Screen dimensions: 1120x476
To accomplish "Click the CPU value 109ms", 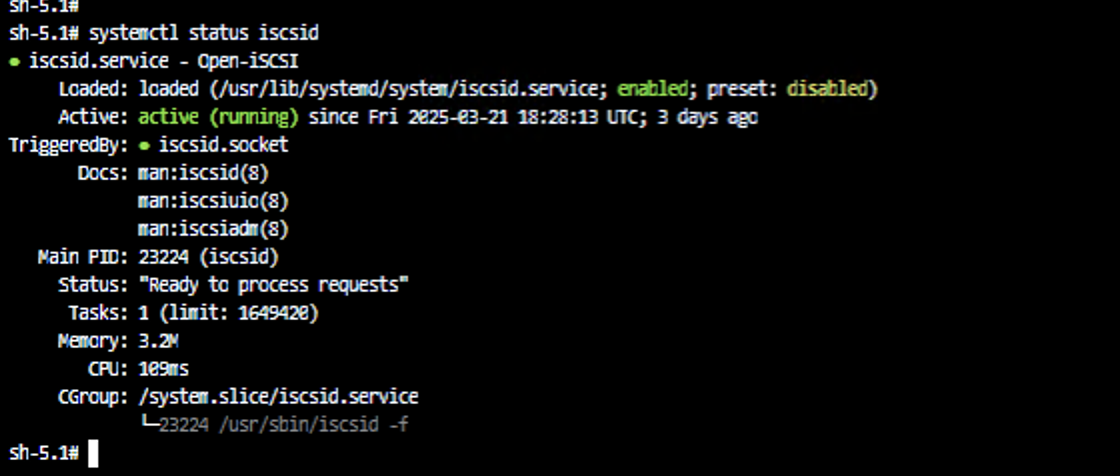I will (x=163, y=369).
